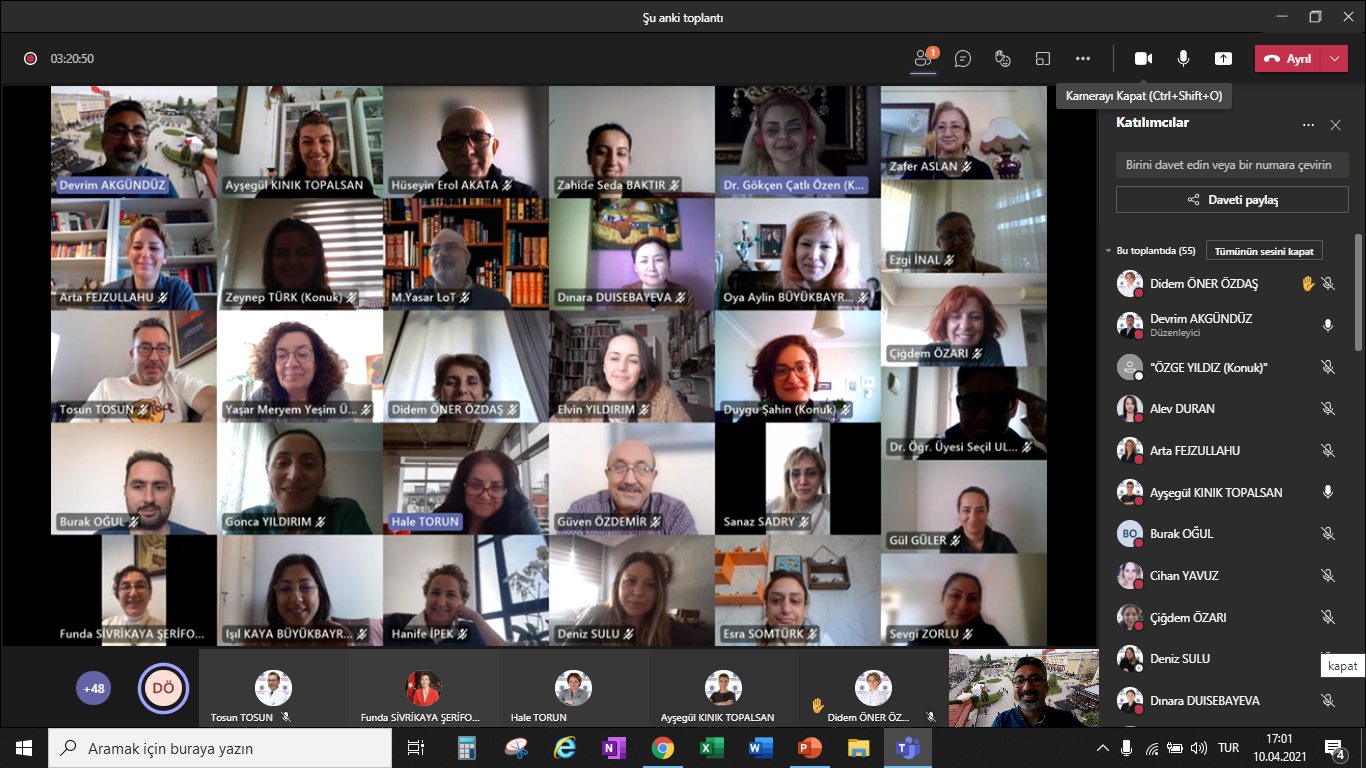Open the dropdown arrow next to Ayrıl
The height and width of the screenshot is (768, 1366).
(x=1335, y=59)
